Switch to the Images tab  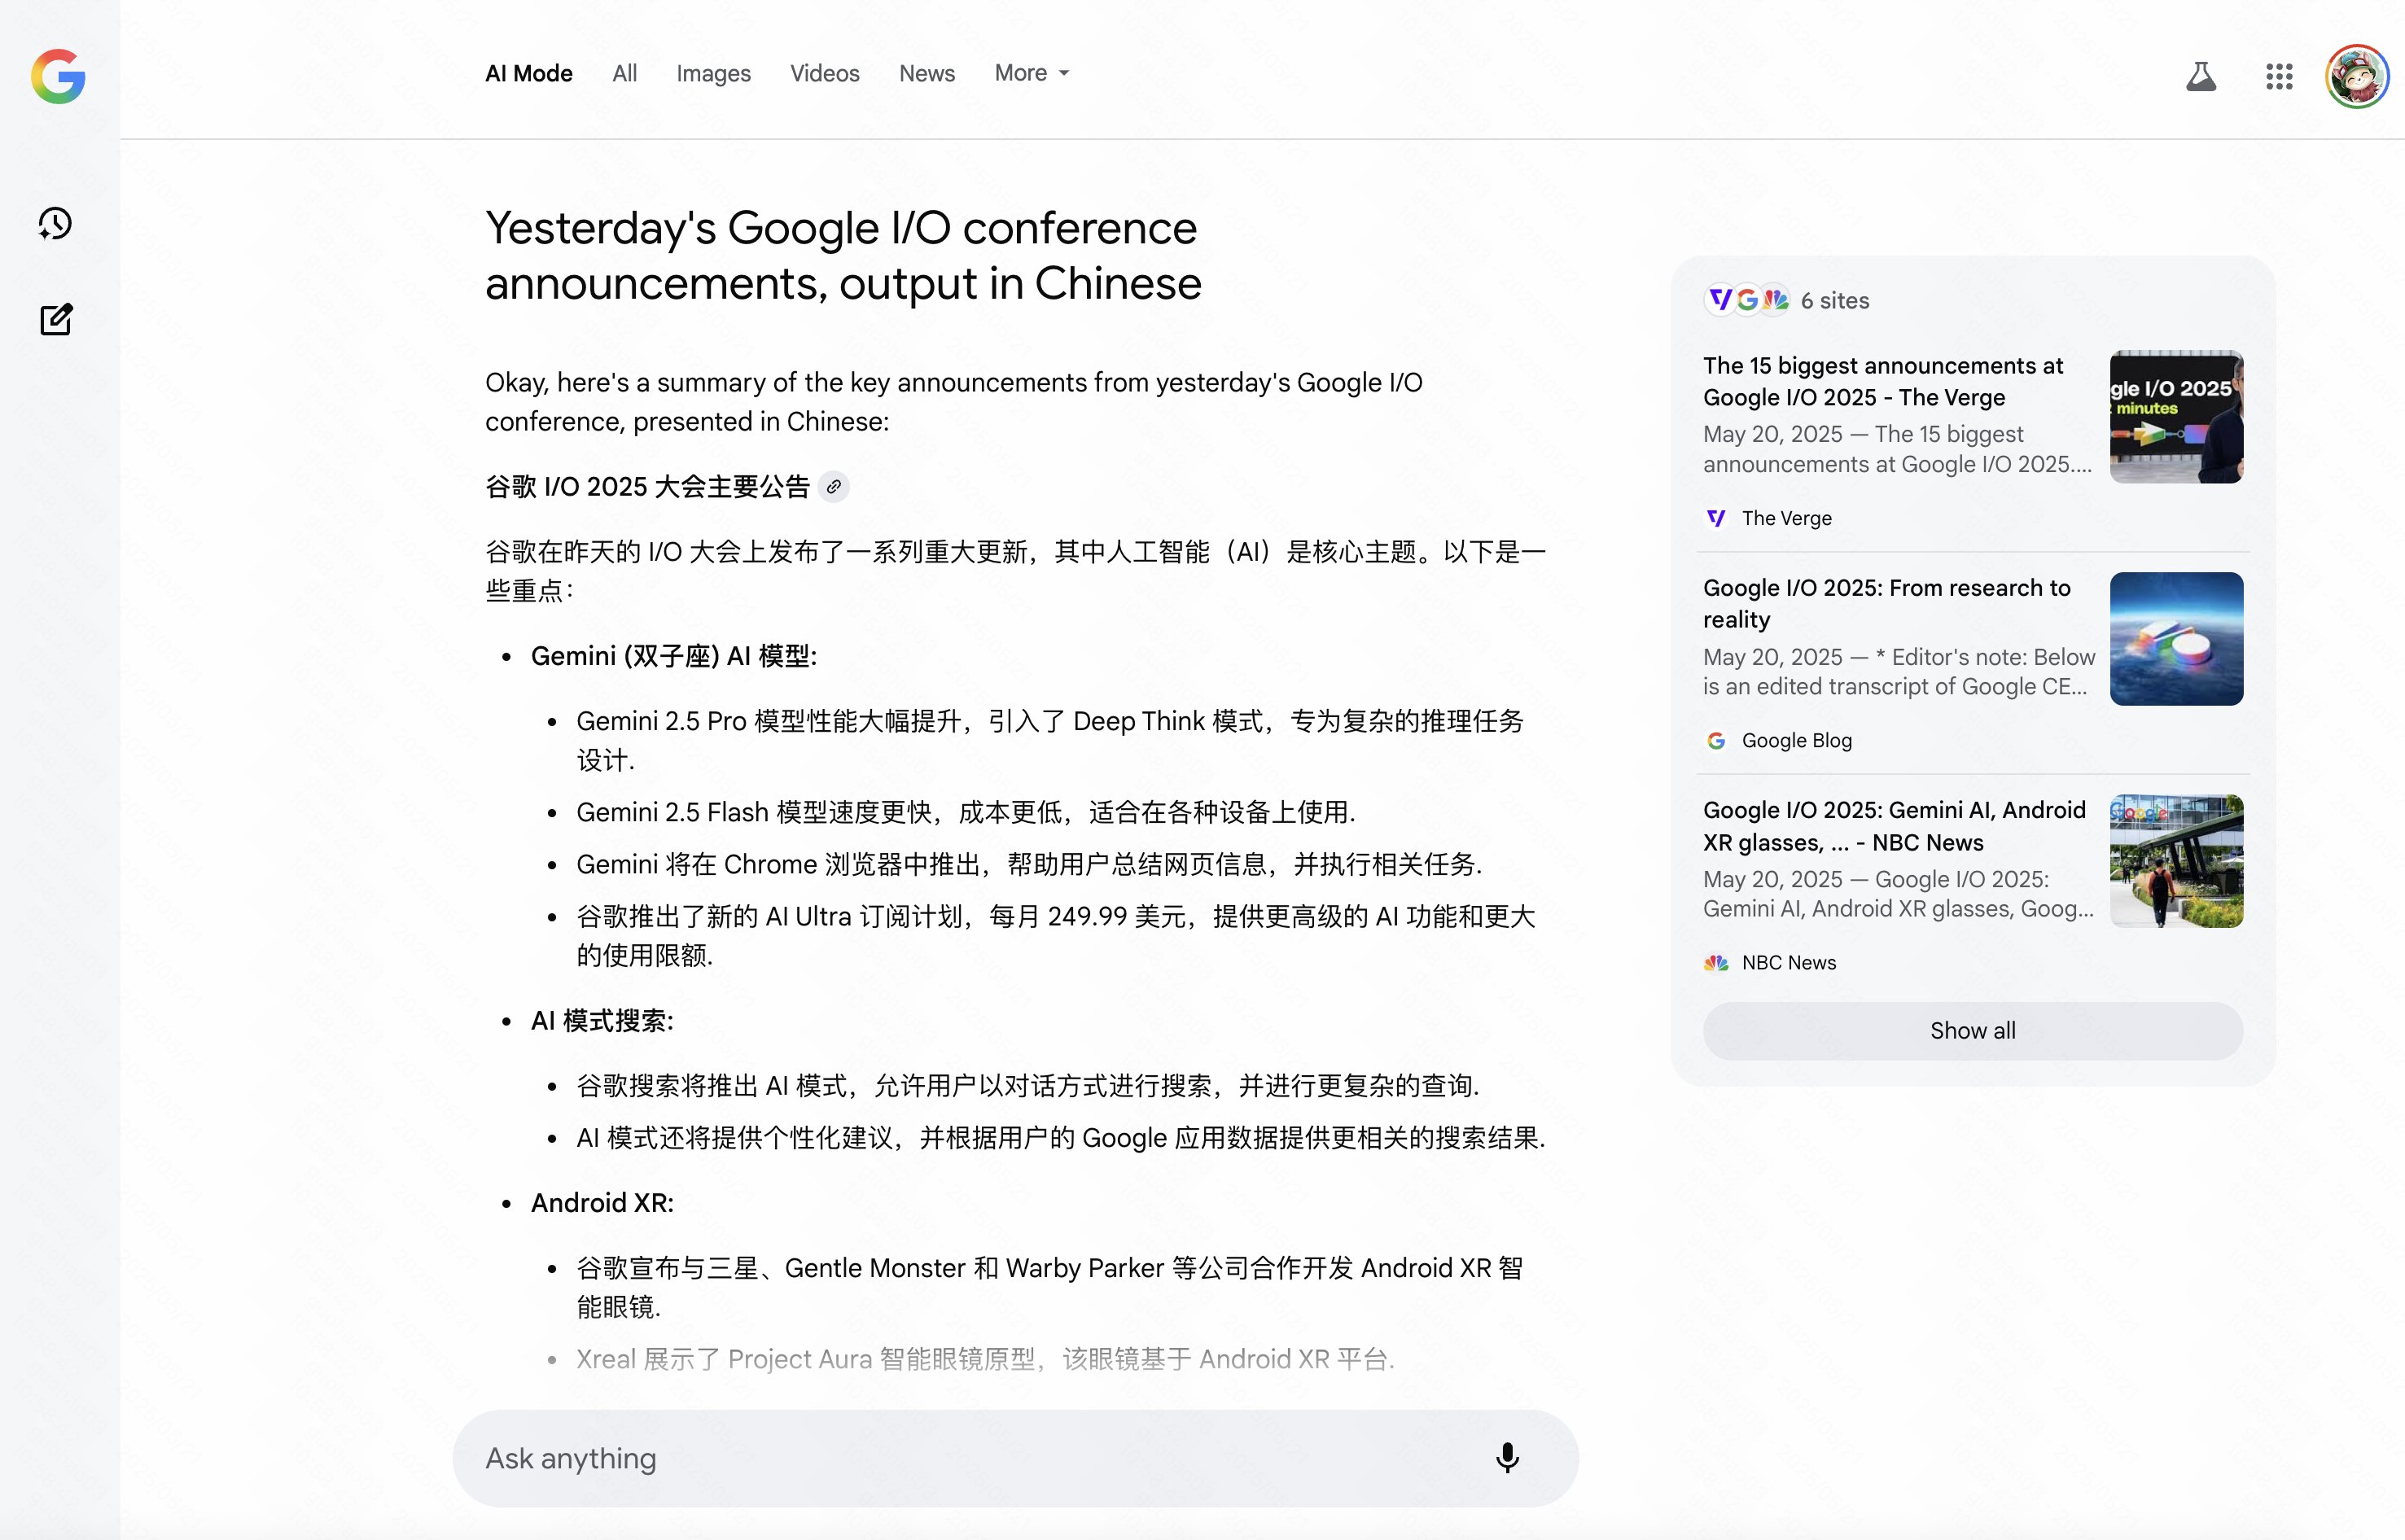[713, 73]
